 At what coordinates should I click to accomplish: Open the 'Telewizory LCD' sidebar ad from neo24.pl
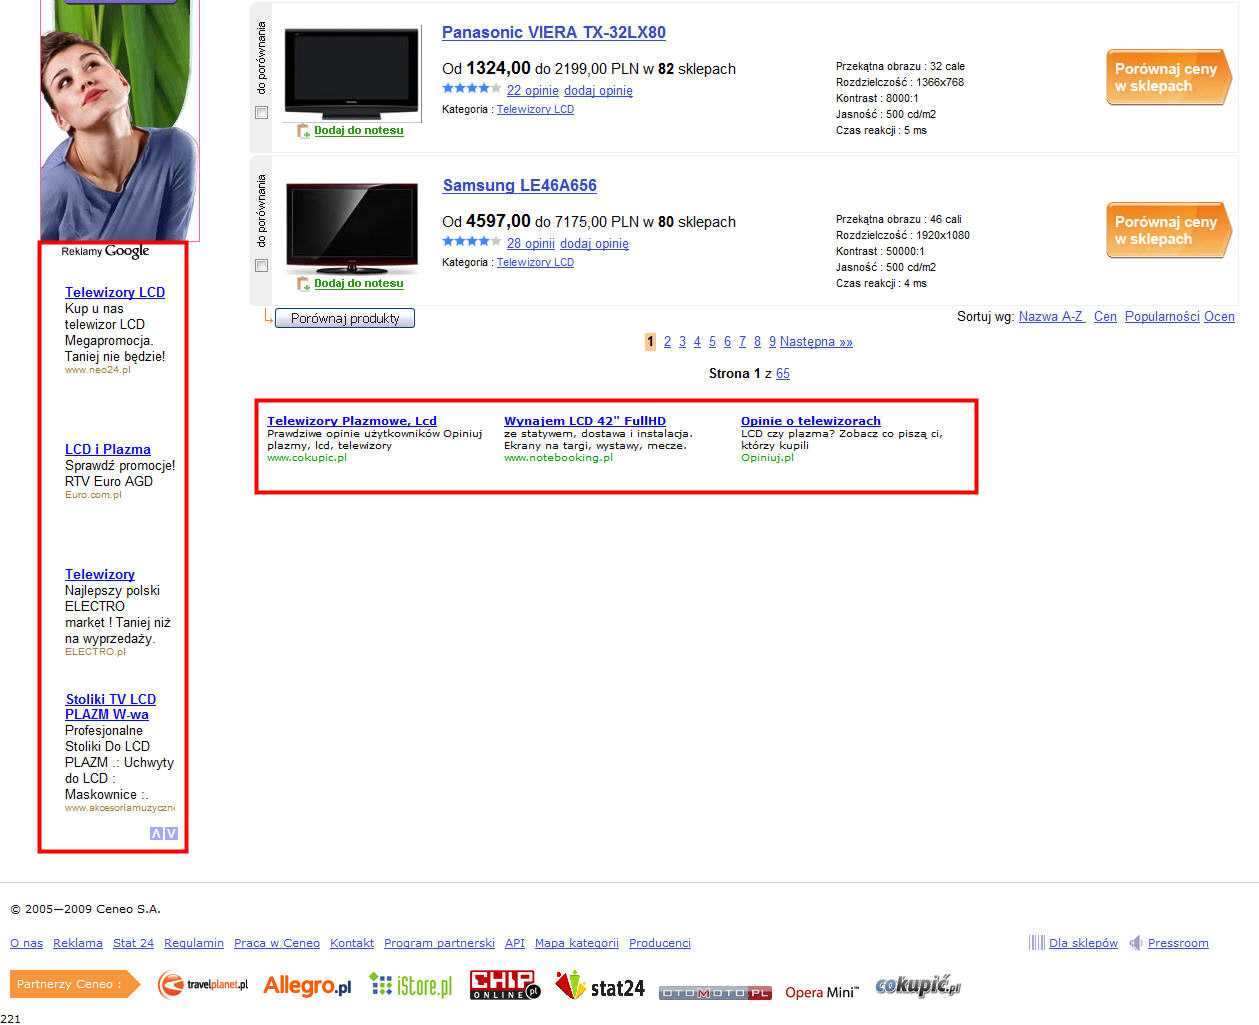[115, 292]
